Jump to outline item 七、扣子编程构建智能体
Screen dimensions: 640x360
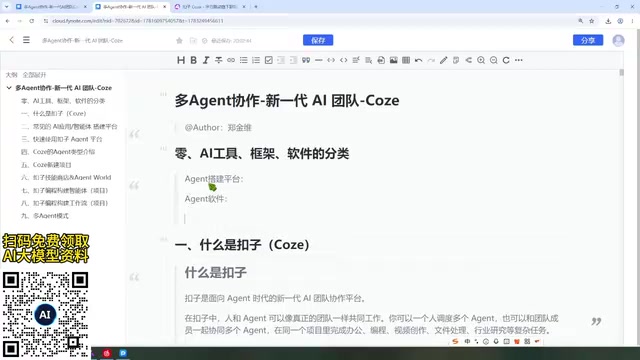(x=64, y=191)
